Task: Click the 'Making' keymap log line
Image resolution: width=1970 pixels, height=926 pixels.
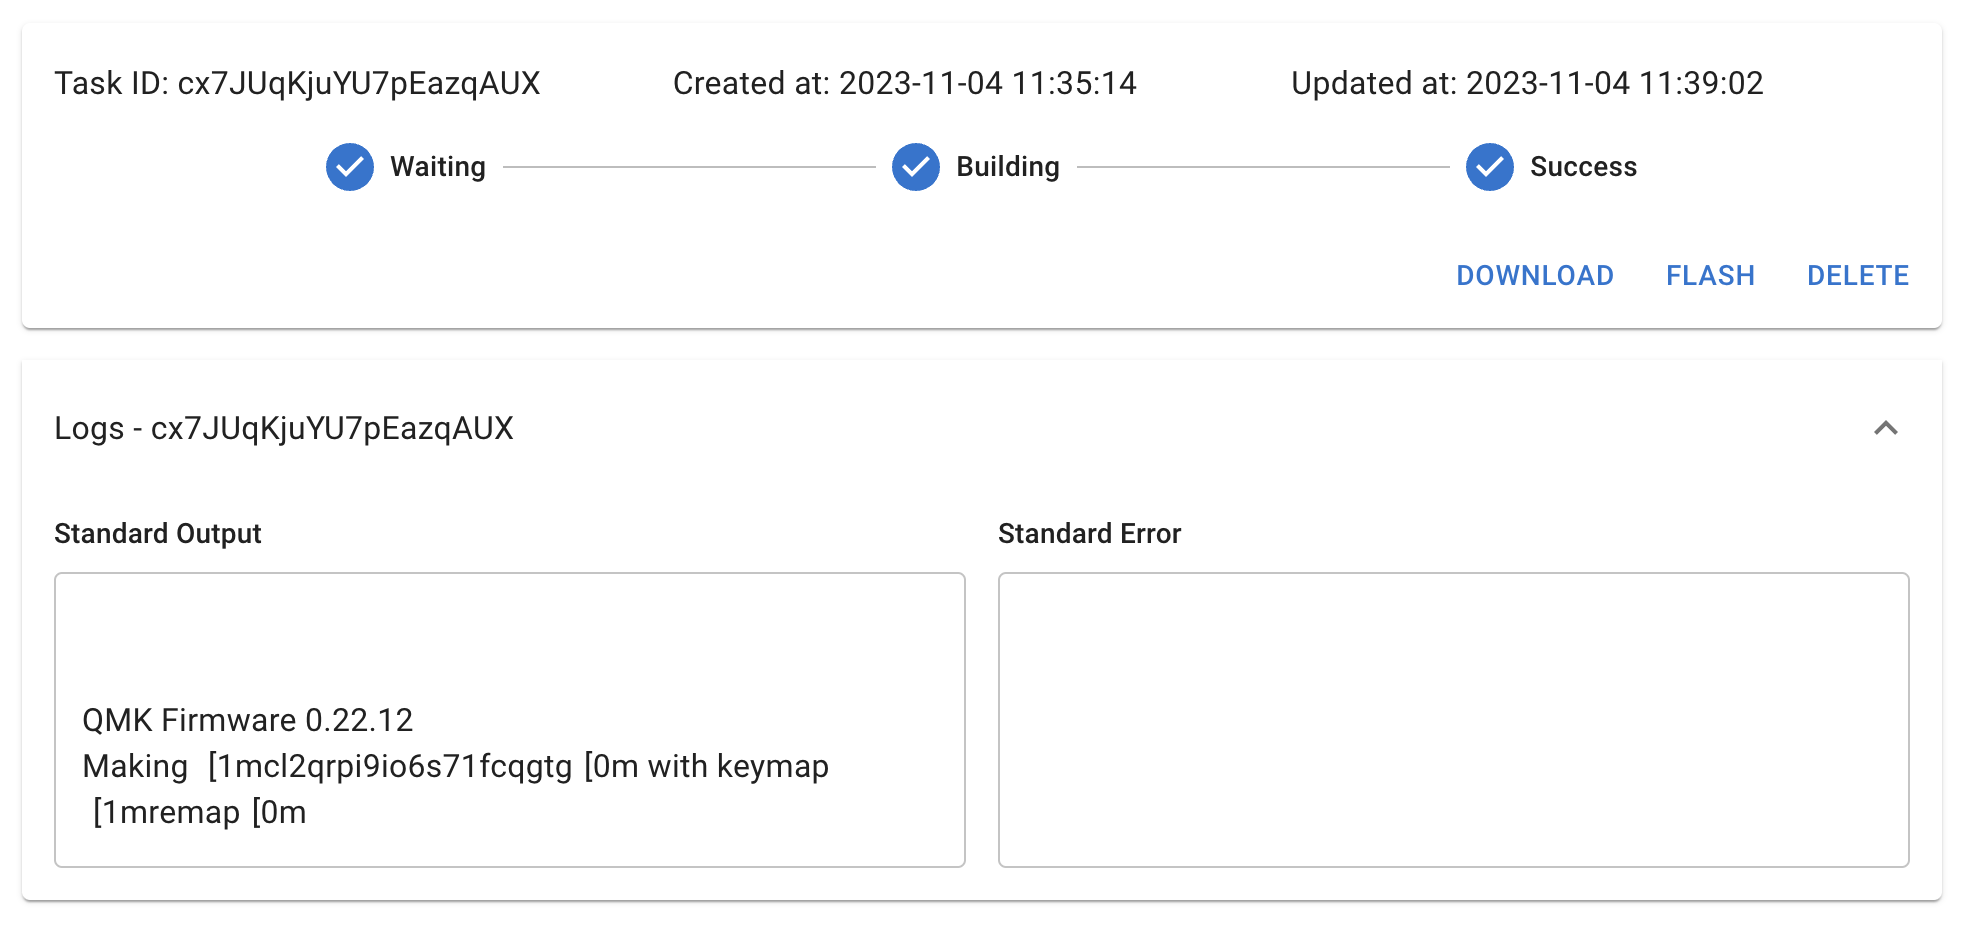Action: [455, 767]
